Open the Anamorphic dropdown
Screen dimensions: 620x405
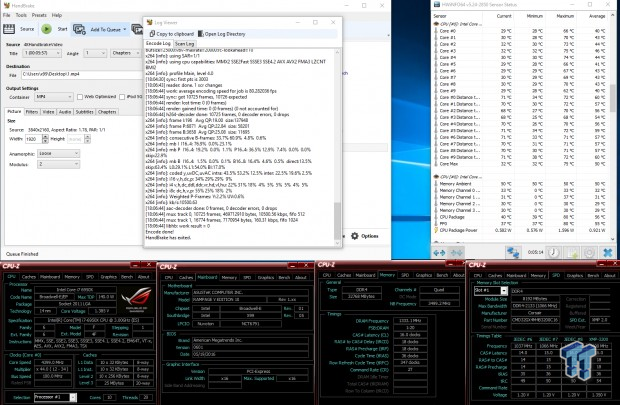coord(59,153)
